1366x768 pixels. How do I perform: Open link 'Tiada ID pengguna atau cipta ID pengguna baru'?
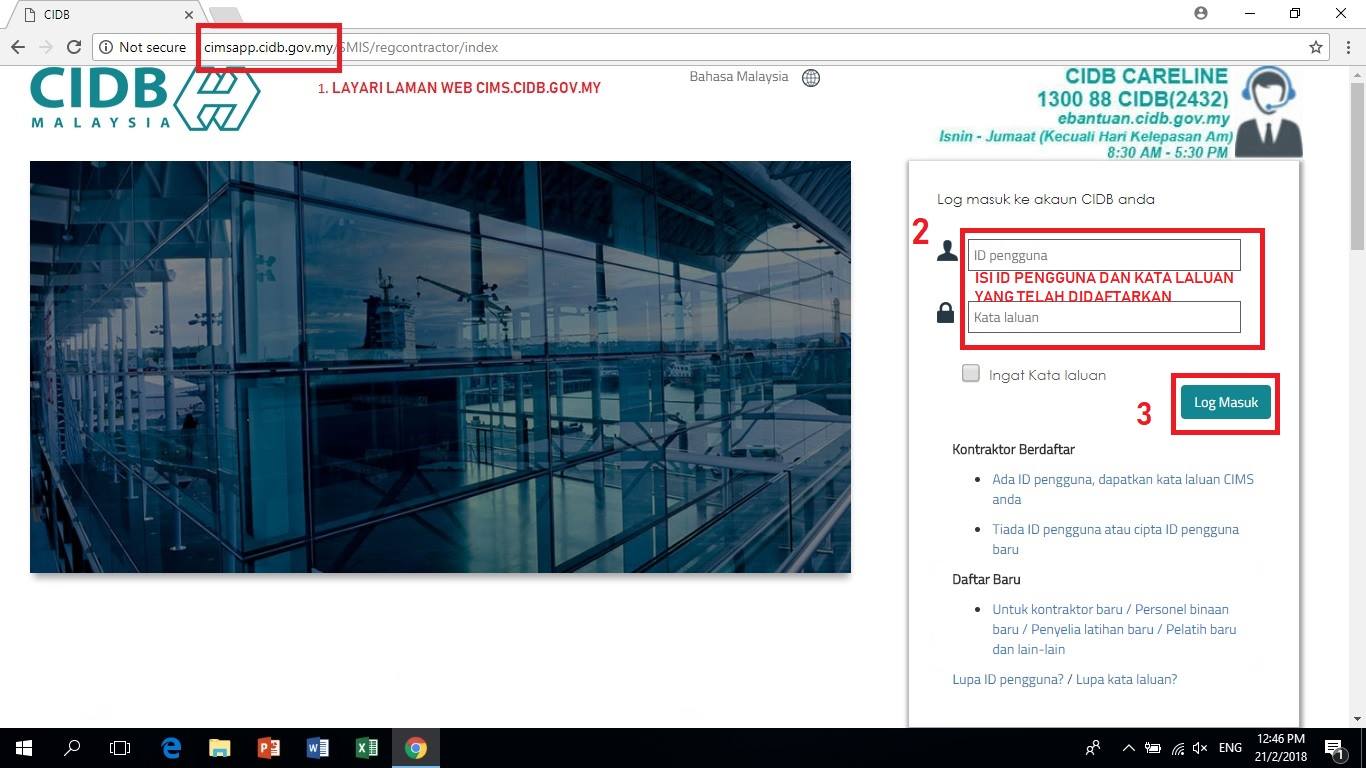tap(1116, 539)
